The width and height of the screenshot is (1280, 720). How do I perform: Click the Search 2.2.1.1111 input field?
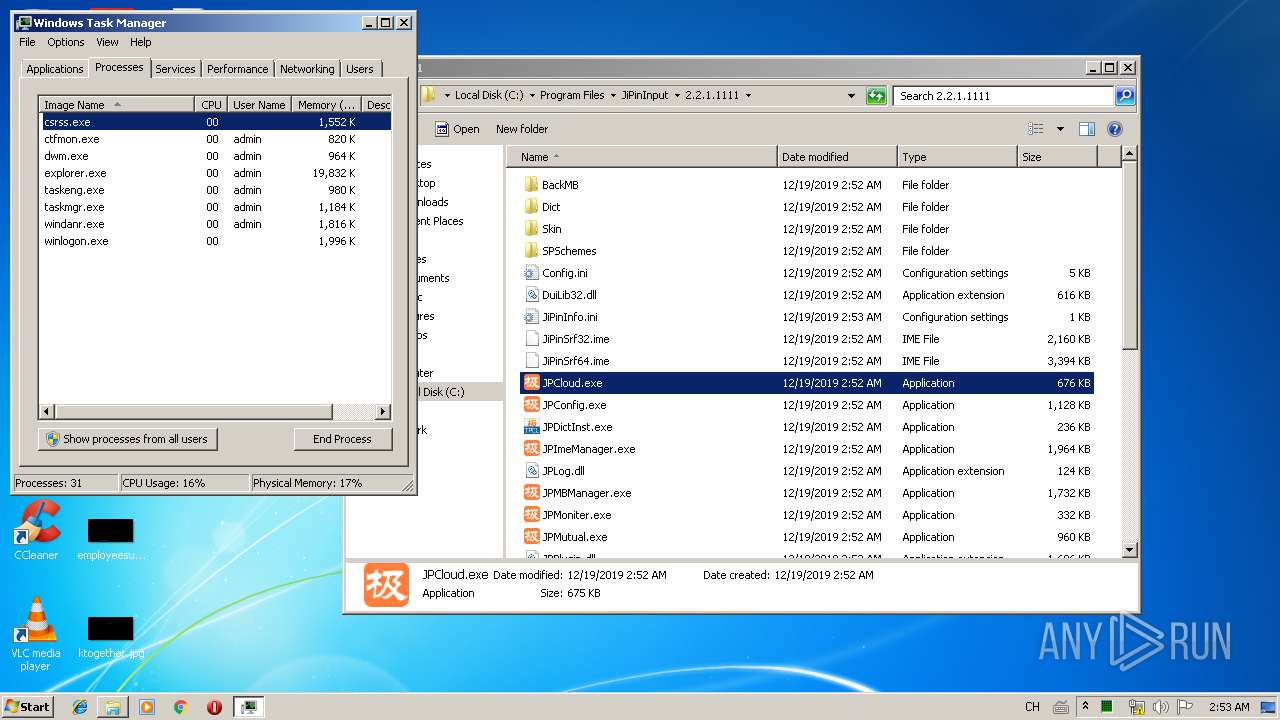click(x=1003, y=96)
